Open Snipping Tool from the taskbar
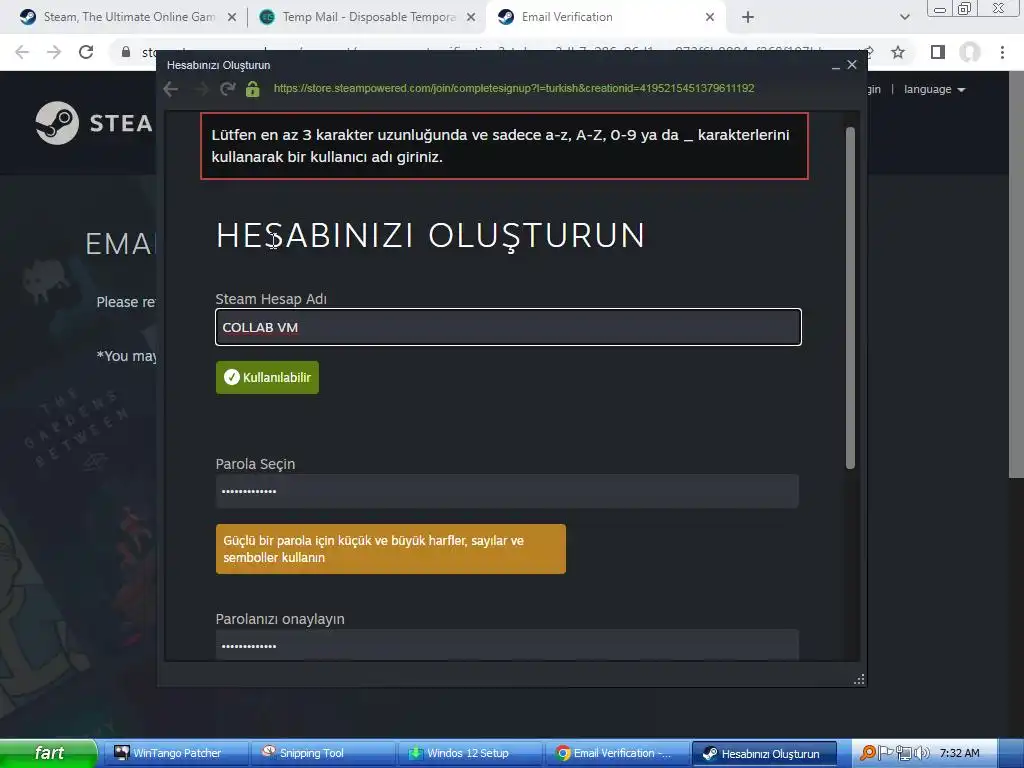 pyautogui.click(x=323, y=753)
